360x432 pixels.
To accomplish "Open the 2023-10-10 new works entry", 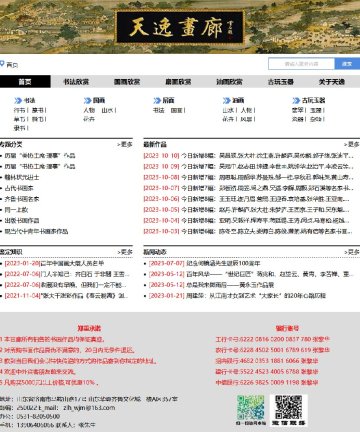I will point(248,156).
